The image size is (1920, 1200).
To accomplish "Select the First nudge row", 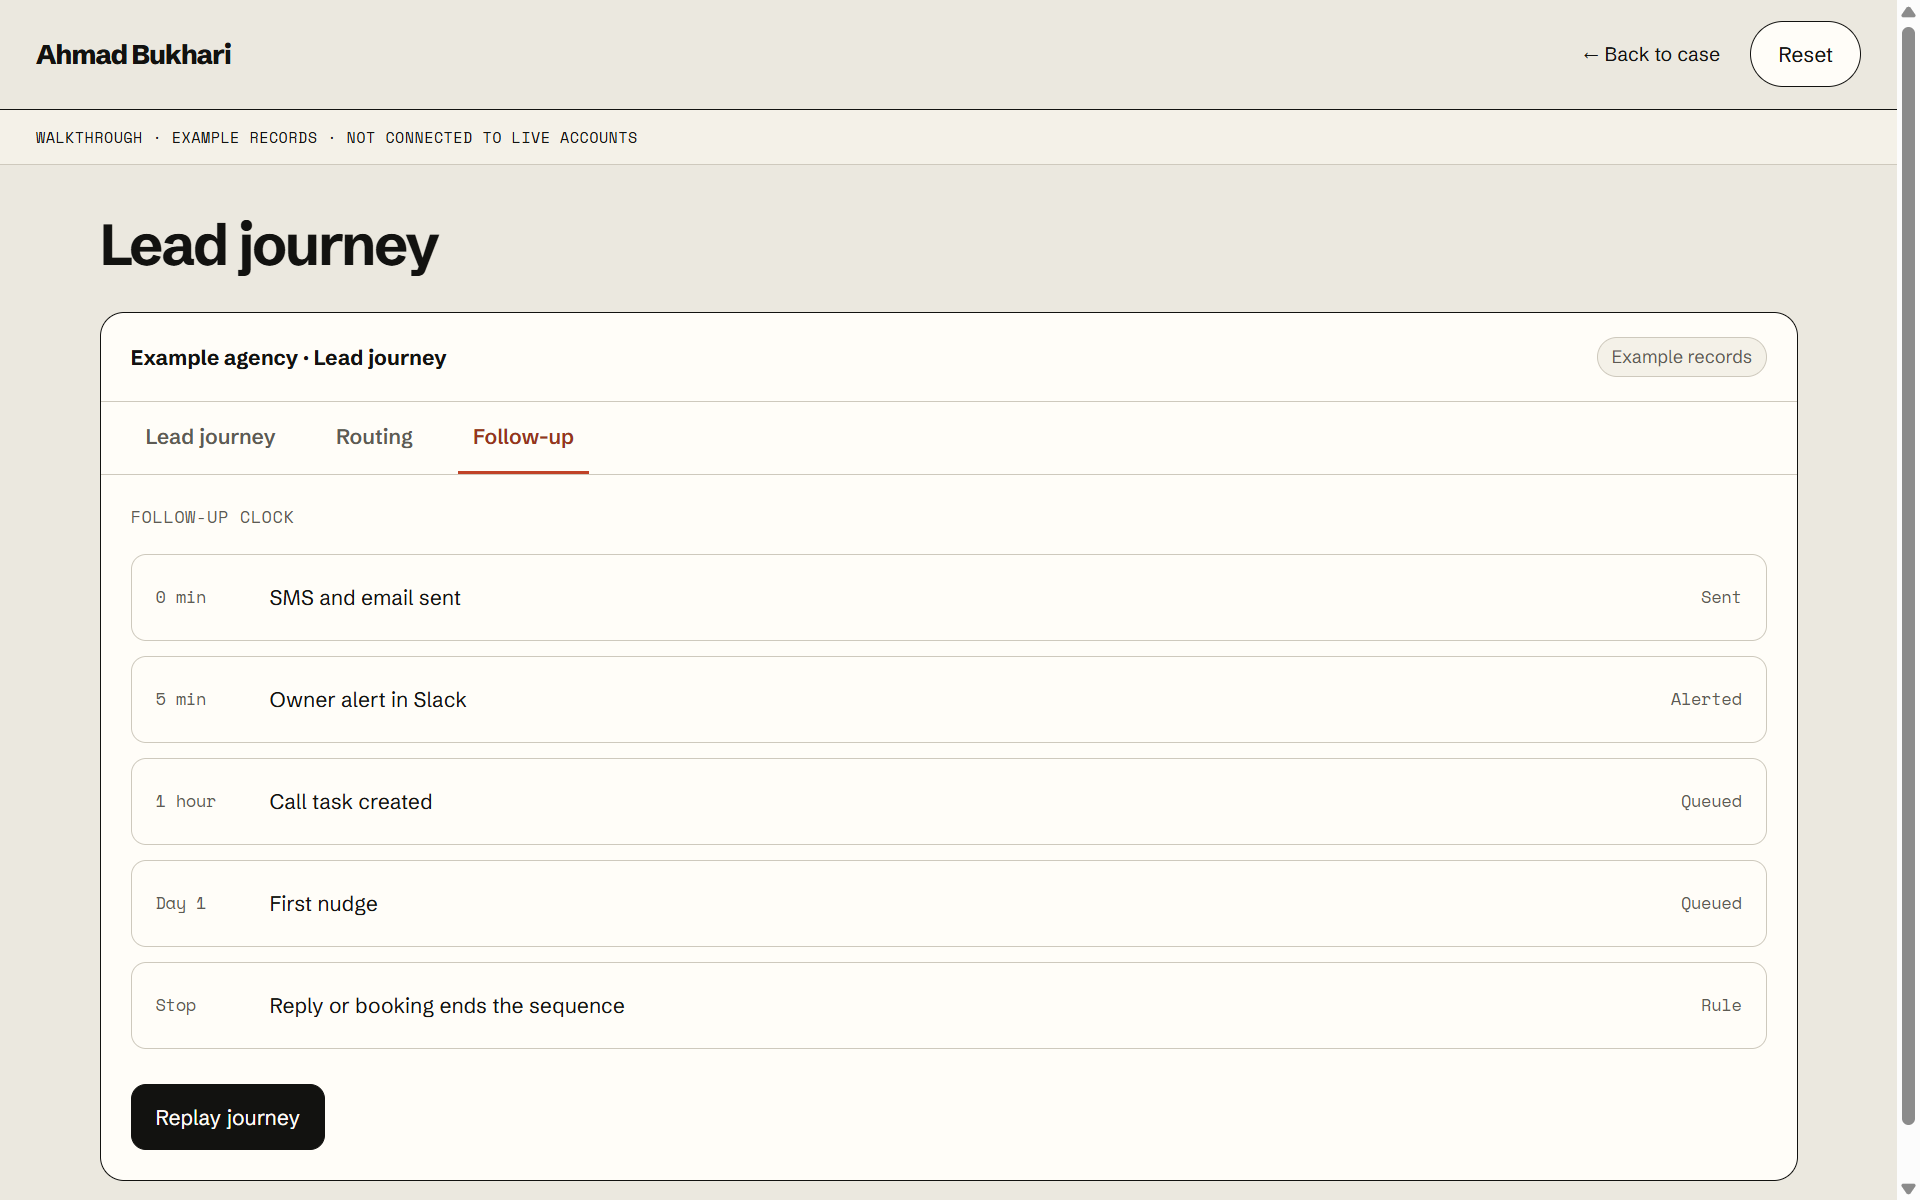I will click(948, 903).
